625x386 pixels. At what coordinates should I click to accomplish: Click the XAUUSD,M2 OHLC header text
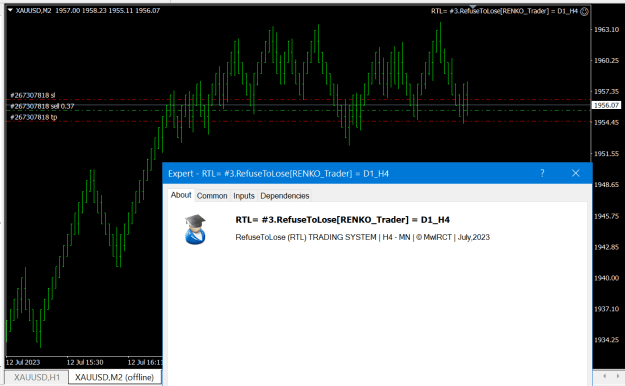[88, 11]
